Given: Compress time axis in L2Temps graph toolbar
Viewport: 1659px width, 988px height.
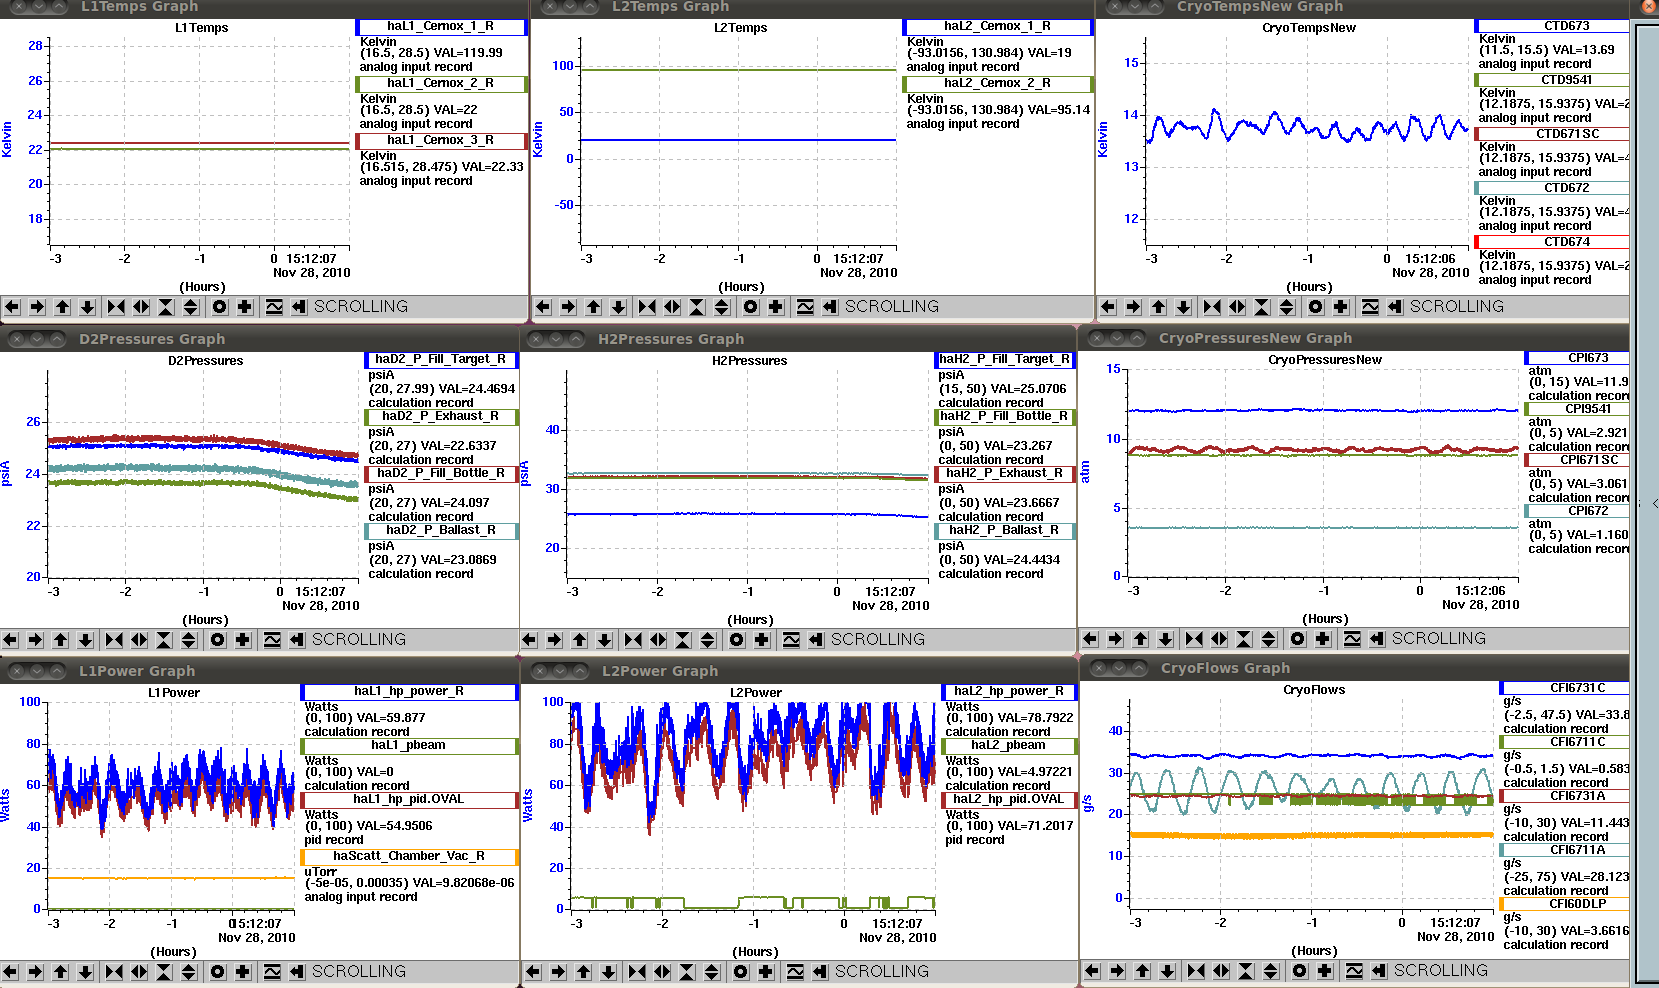Looking at the screenshot, I should tap(647, 307).
